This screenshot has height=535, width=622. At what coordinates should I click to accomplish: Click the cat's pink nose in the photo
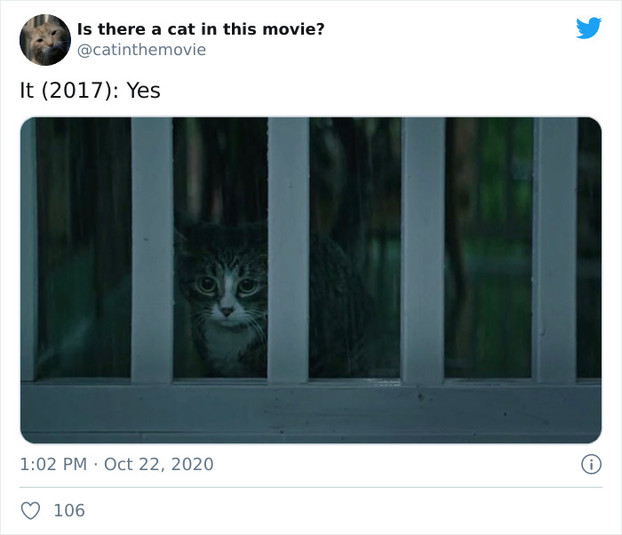(x=227, y=311)
